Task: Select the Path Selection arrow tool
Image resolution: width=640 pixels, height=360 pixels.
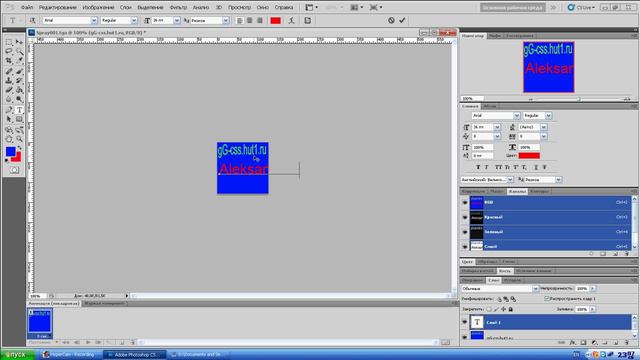Action: pyautogui.click(x=9, y=119)
